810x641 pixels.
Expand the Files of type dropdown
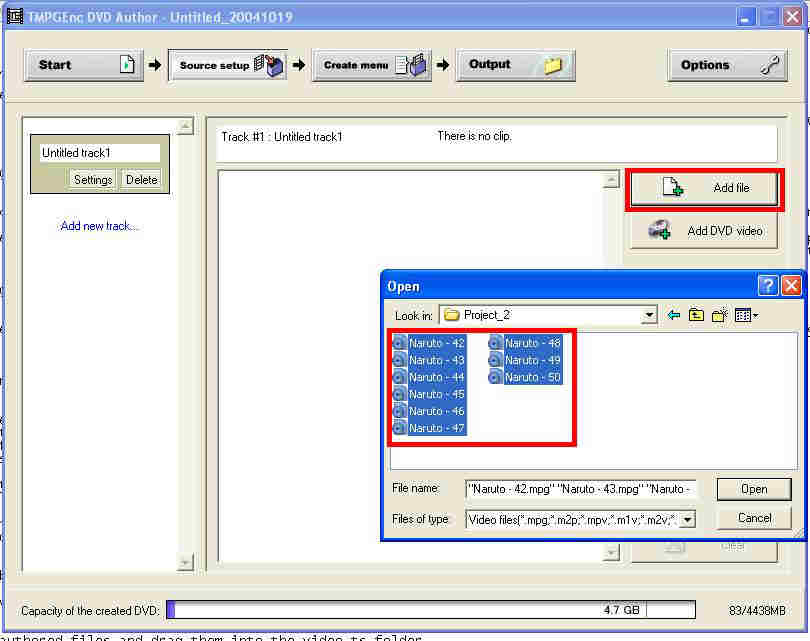coord(688,520)
